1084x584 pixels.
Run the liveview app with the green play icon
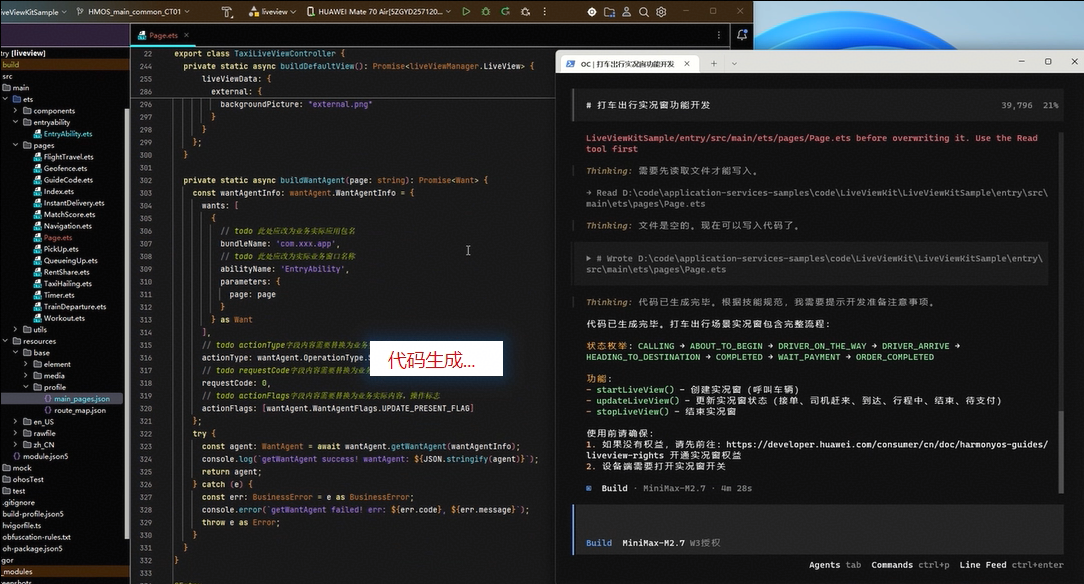(466, 12)
